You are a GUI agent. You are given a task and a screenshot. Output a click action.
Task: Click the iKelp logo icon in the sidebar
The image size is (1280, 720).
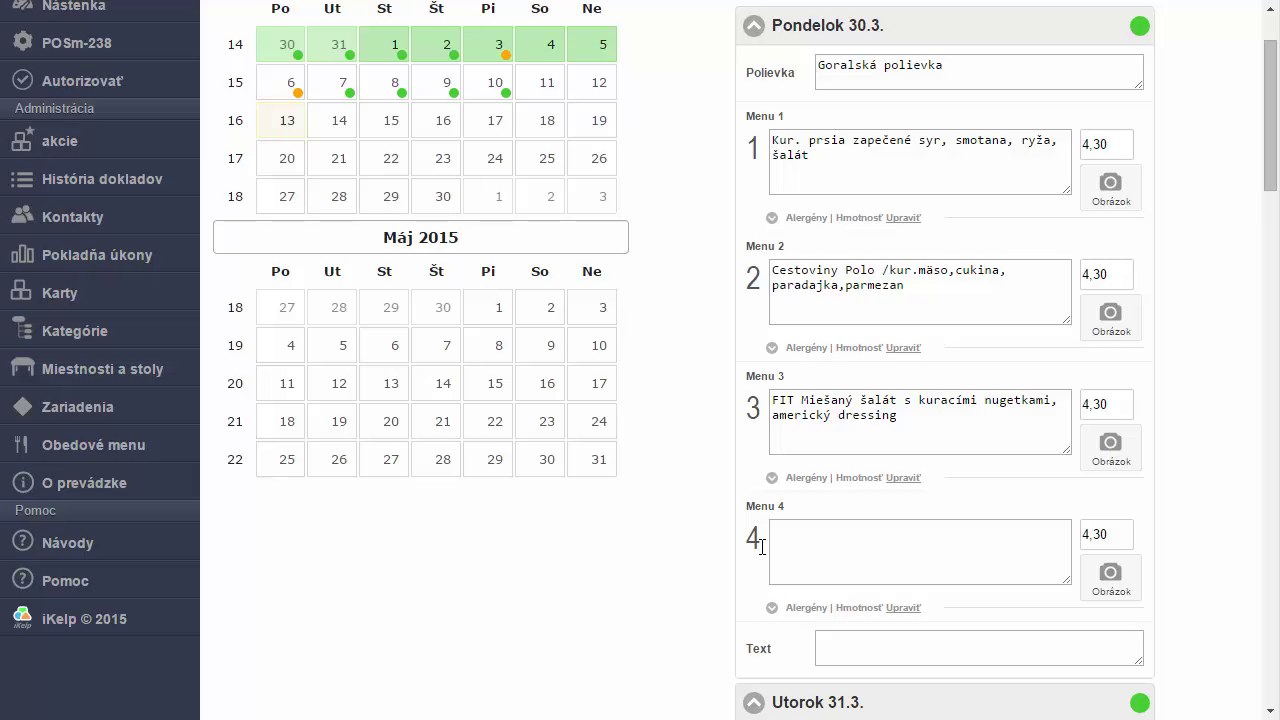point(22,618)
